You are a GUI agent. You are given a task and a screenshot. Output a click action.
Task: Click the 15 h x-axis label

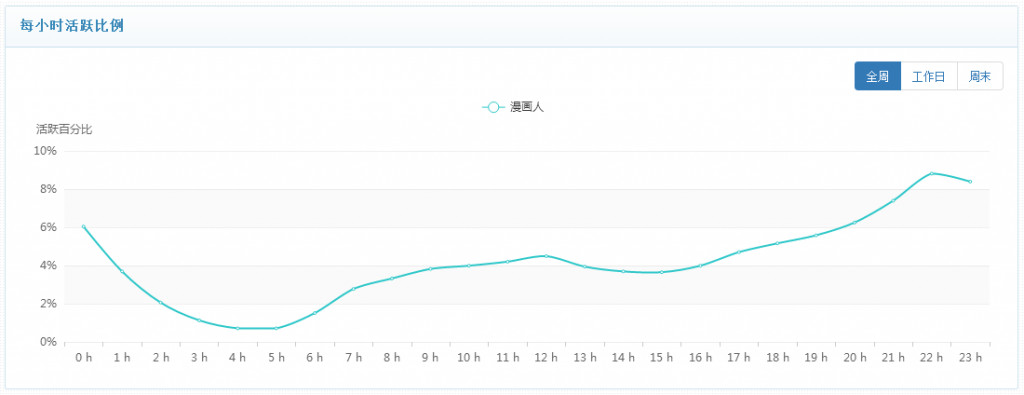[x=661, y=357]
